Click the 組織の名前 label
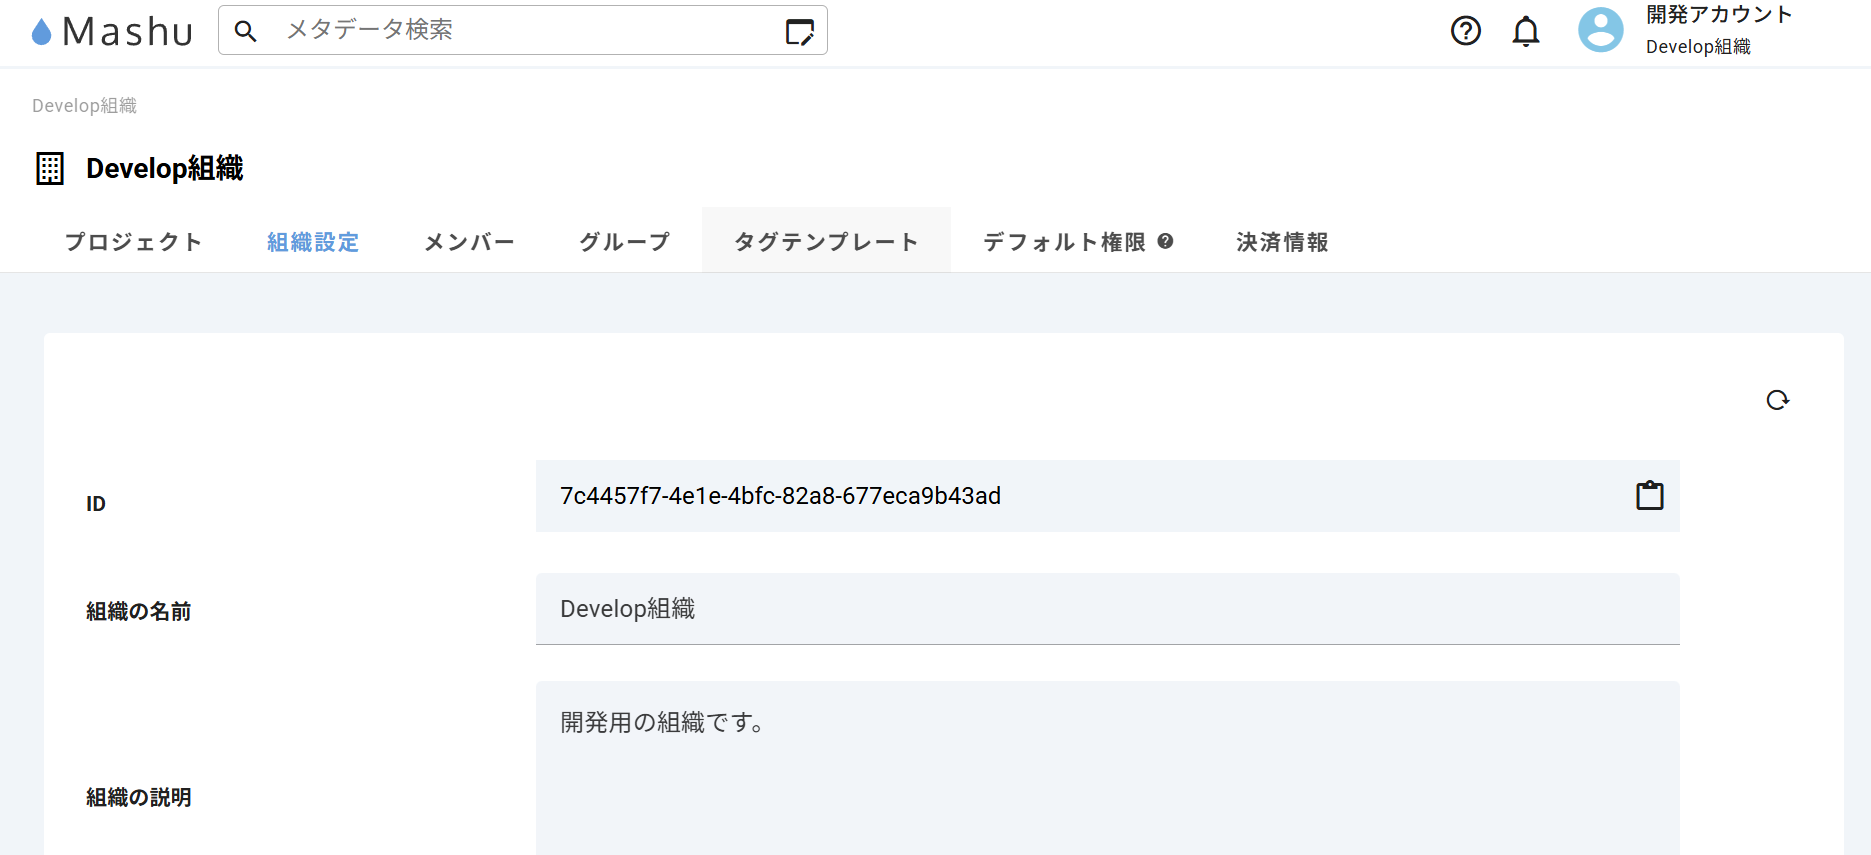1871x855 pixels. pyautogui.click(x=138, y=611)
